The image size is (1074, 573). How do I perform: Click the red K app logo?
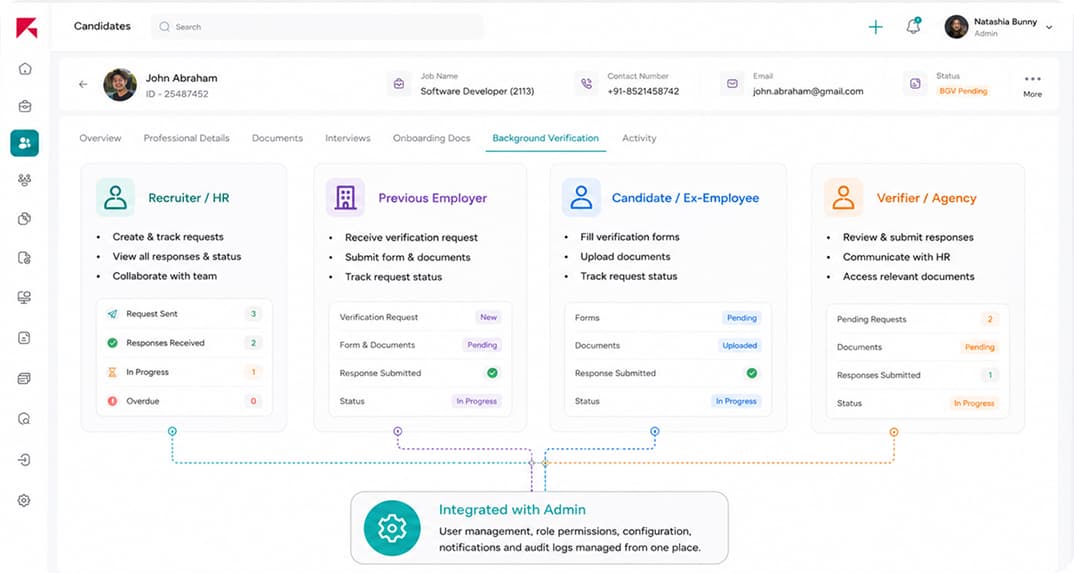[26, 27]
